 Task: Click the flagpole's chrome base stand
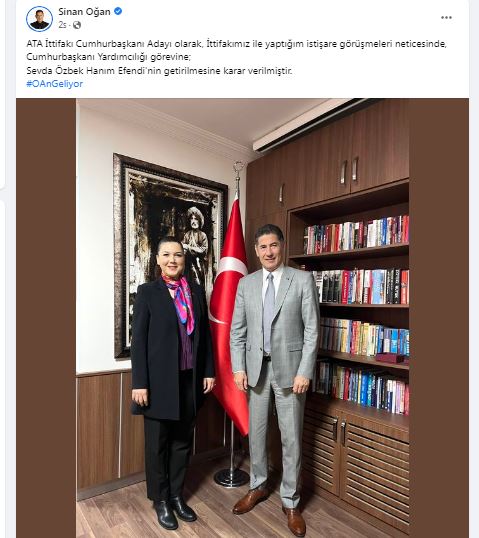232,477
